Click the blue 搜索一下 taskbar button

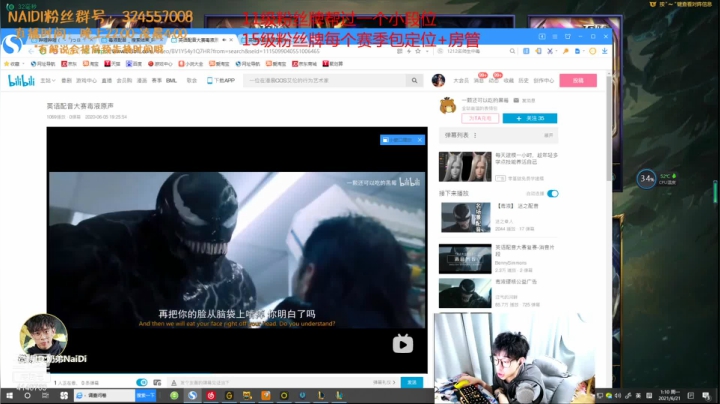(x=146, y=395)
